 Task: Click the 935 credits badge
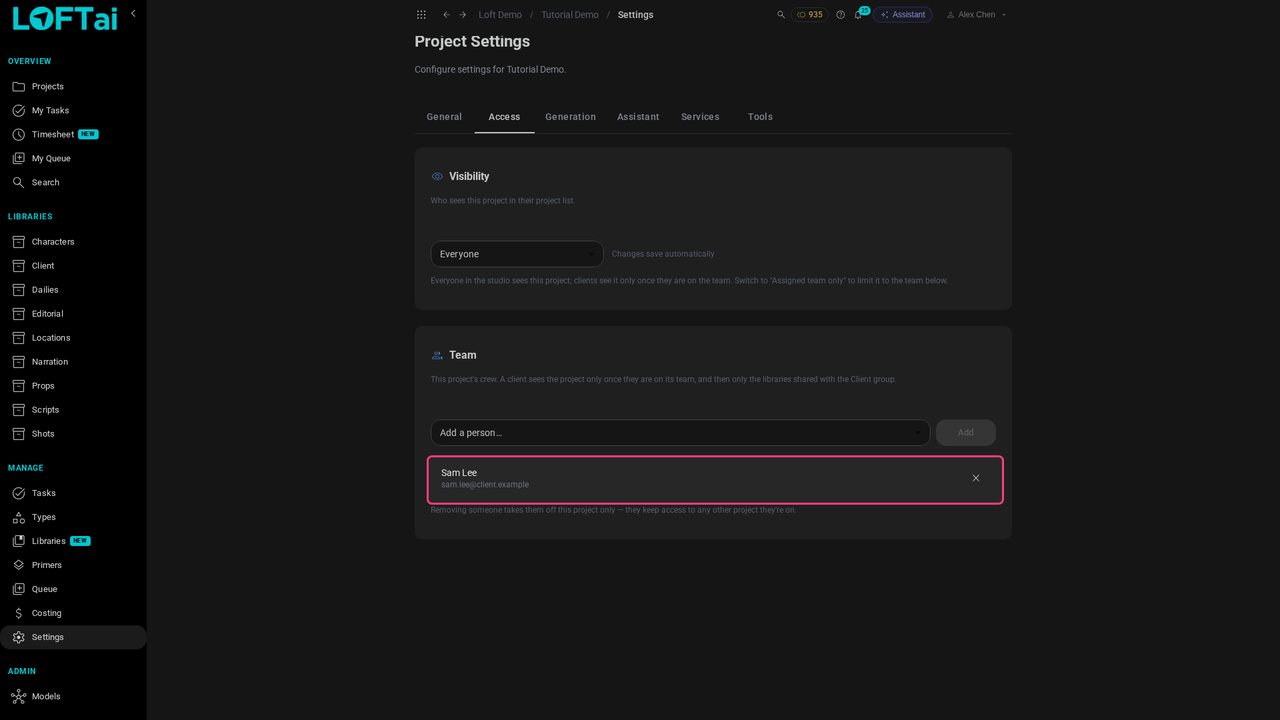point(810,15)
